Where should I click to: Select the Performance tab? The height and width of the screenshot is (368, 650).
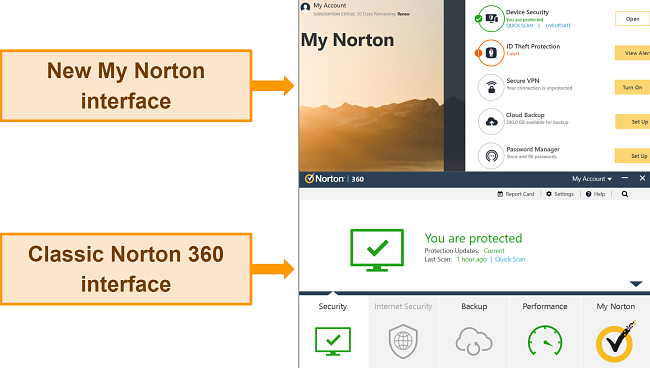click(545, 331)
